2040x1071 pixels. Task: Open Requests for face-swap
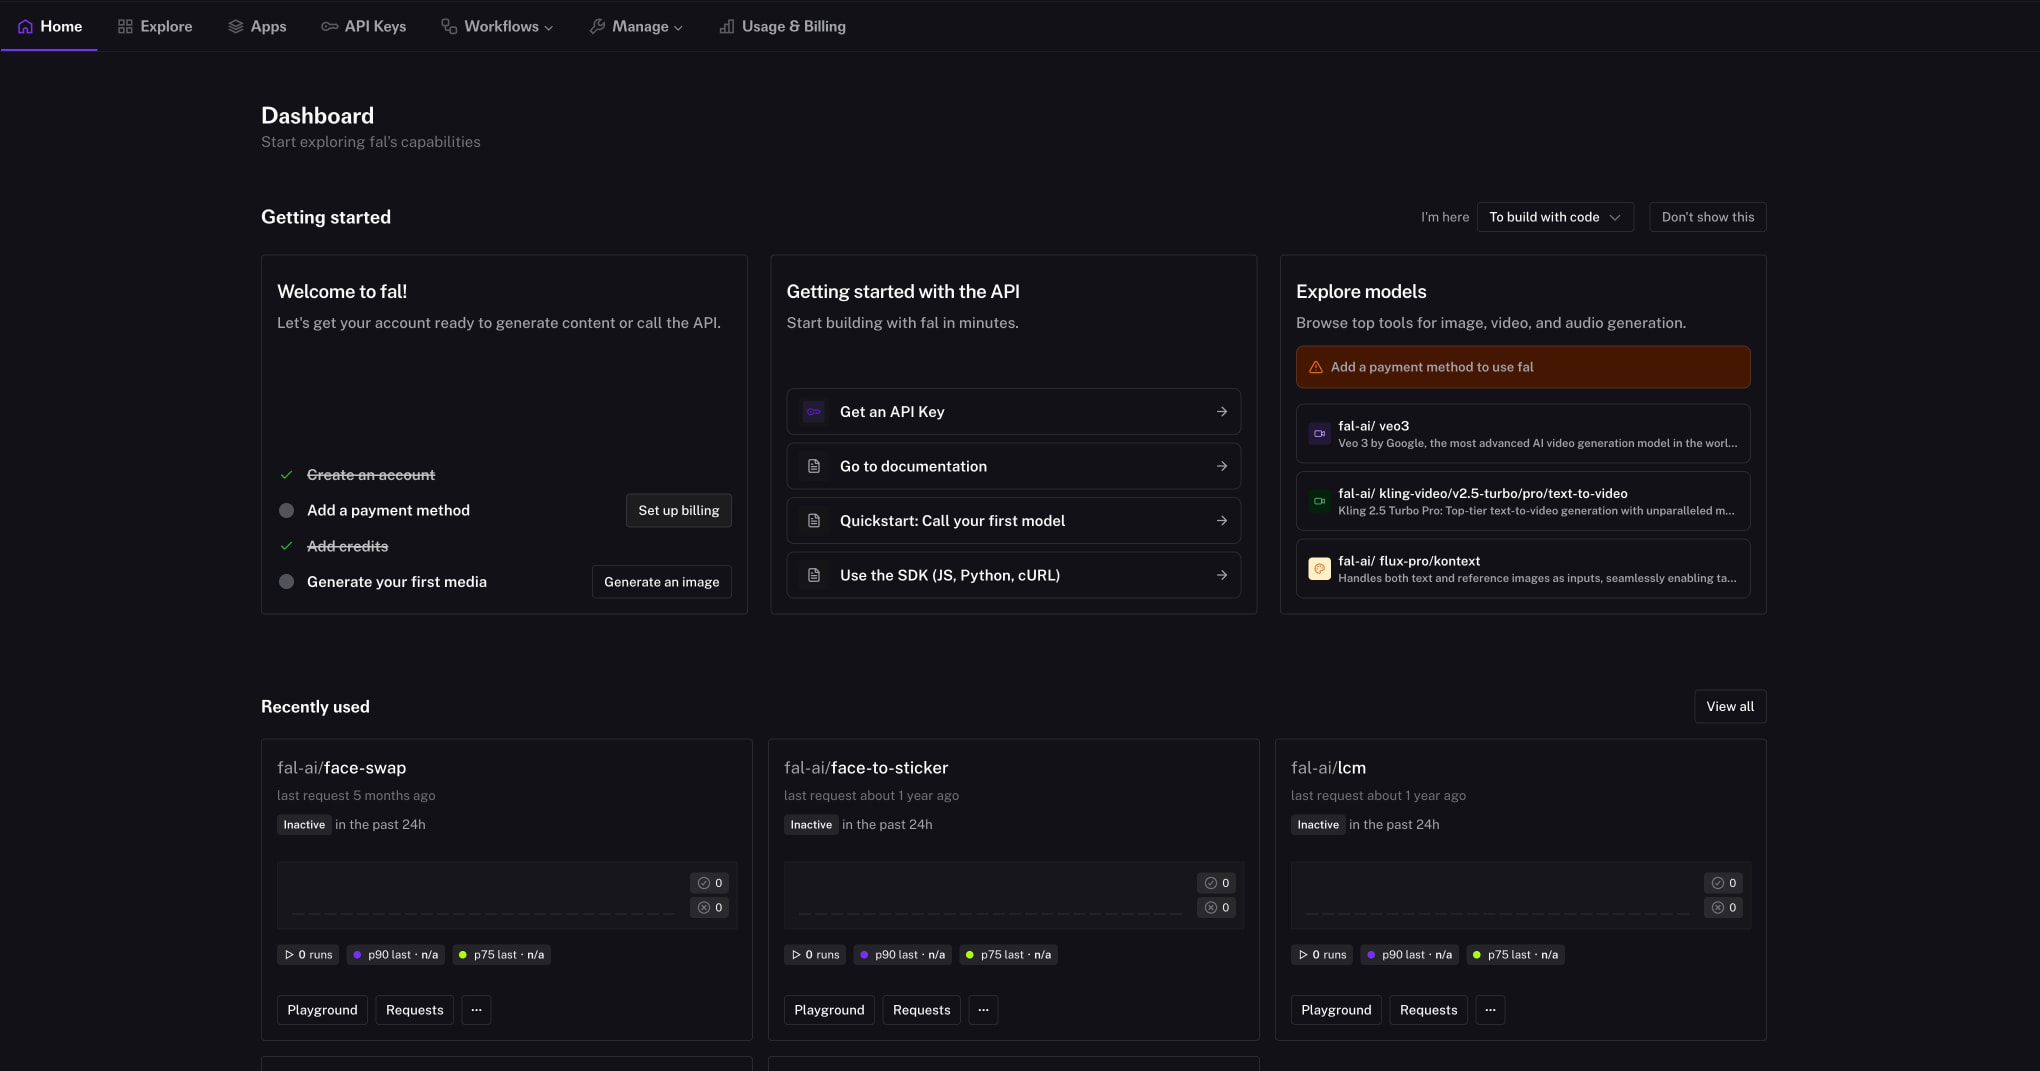pyautogui.click(x=414, y=1010)
